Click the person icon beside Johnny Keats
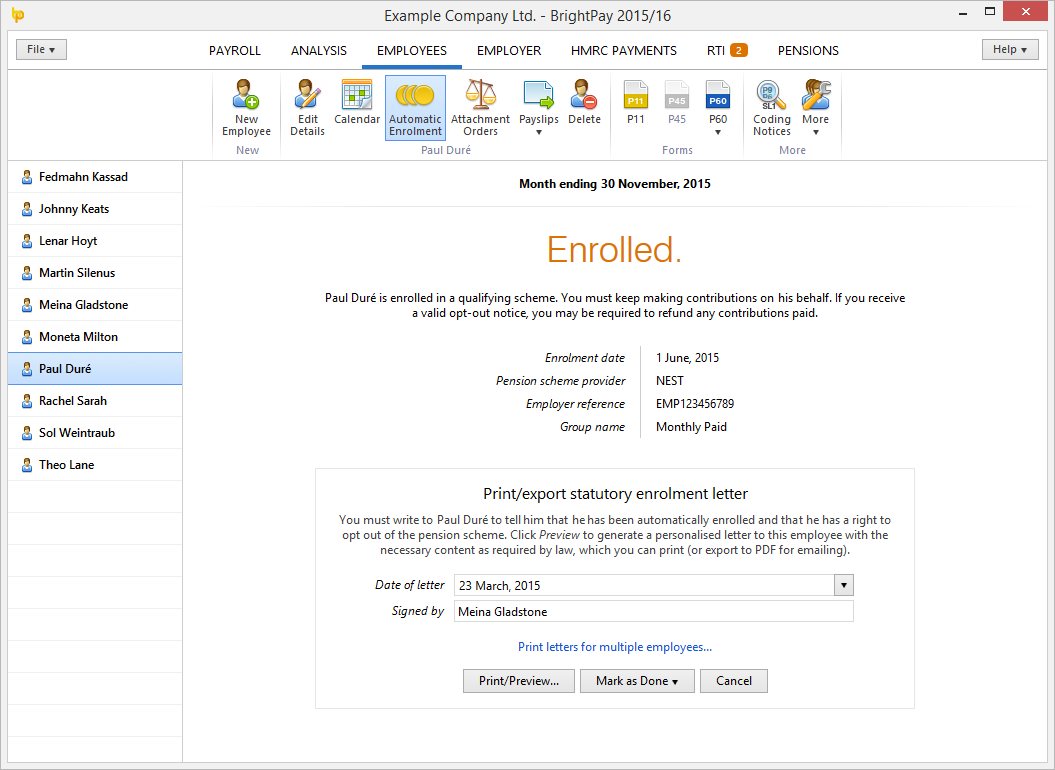Screen dimensions: 1055x770 click(27, 209)
